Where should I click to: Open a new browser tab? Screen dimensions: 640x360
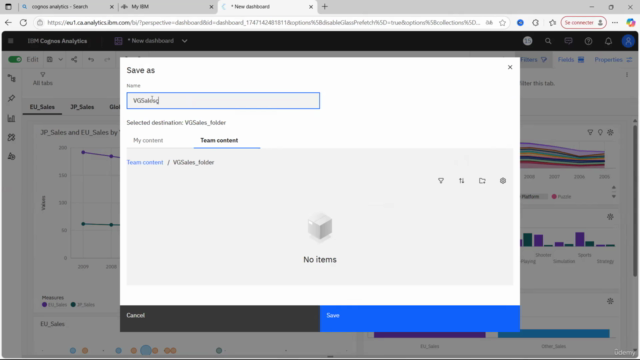(x=324, y=7)
